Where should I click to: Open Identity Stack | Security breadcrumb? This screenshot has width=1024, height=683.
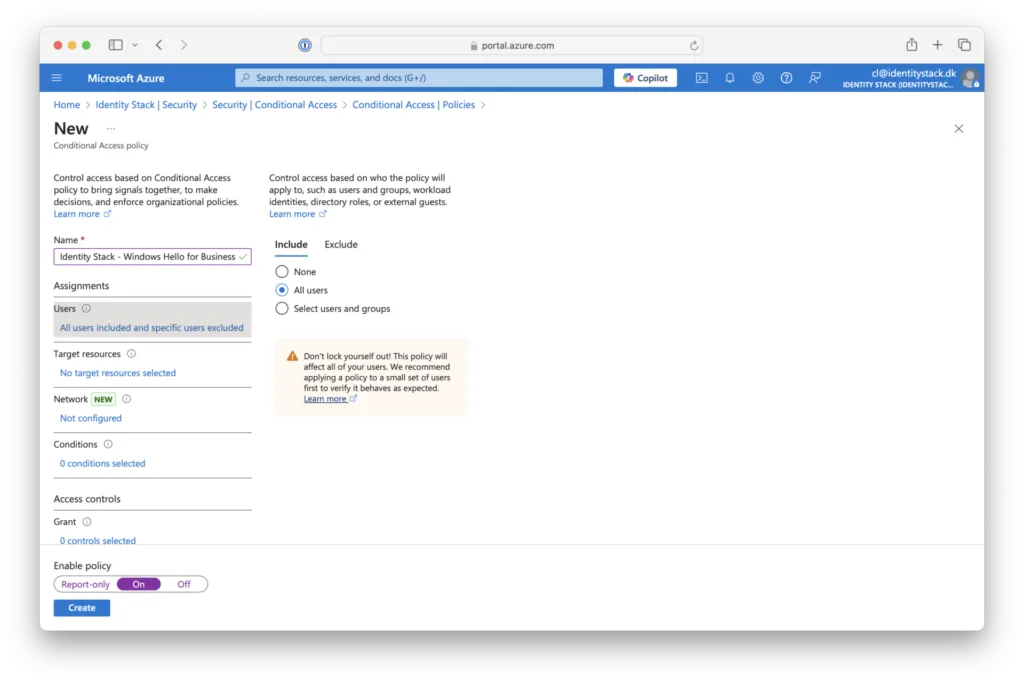(x=146, y=104)
